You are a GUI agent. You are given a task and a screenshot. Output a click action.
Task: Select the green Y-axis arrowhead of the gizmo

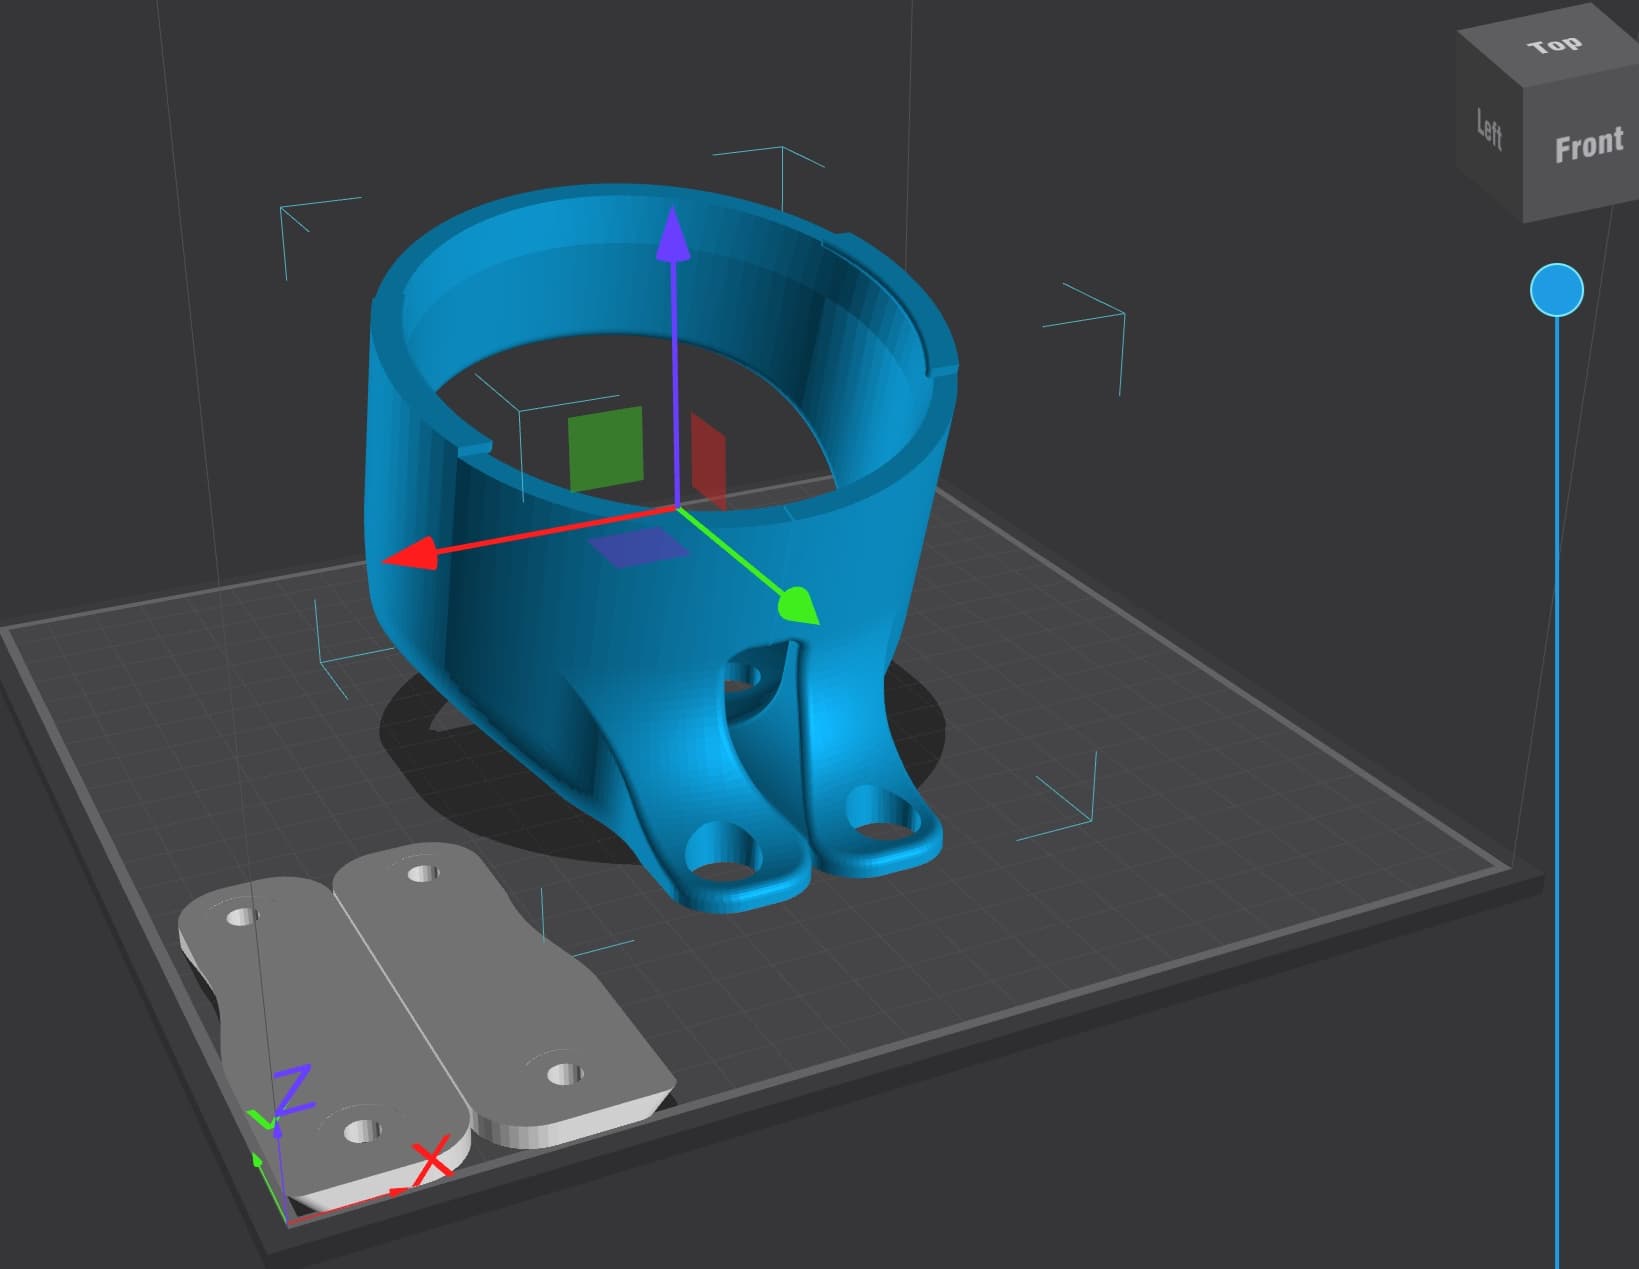click(x=796, y=605)
